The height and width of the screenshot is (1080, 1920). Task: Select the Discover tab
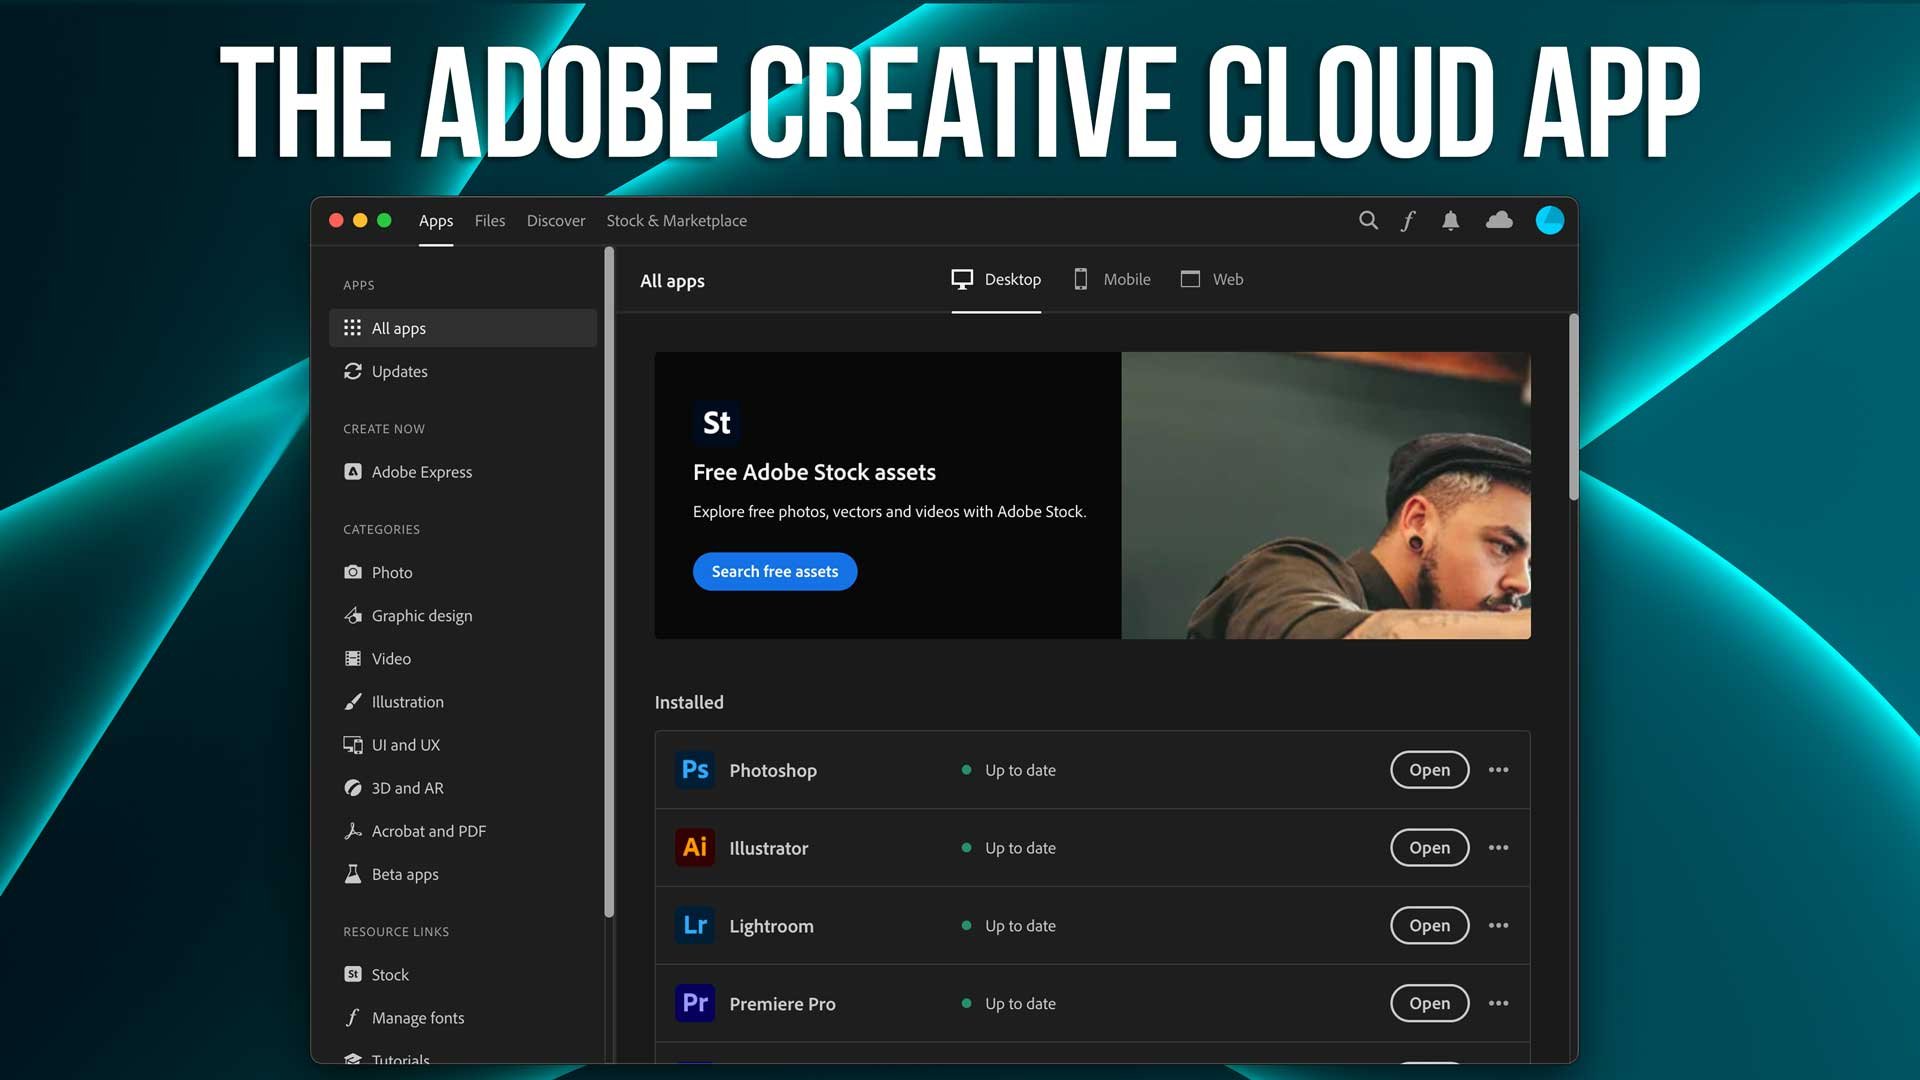point(555,219)
